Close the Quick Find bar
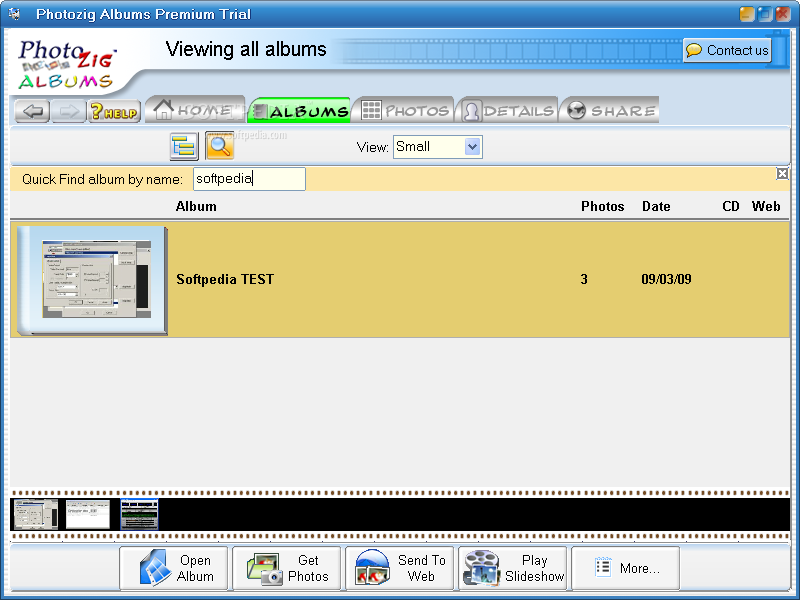The width and height of the screenshot is (800, 600). pos(782,174)
